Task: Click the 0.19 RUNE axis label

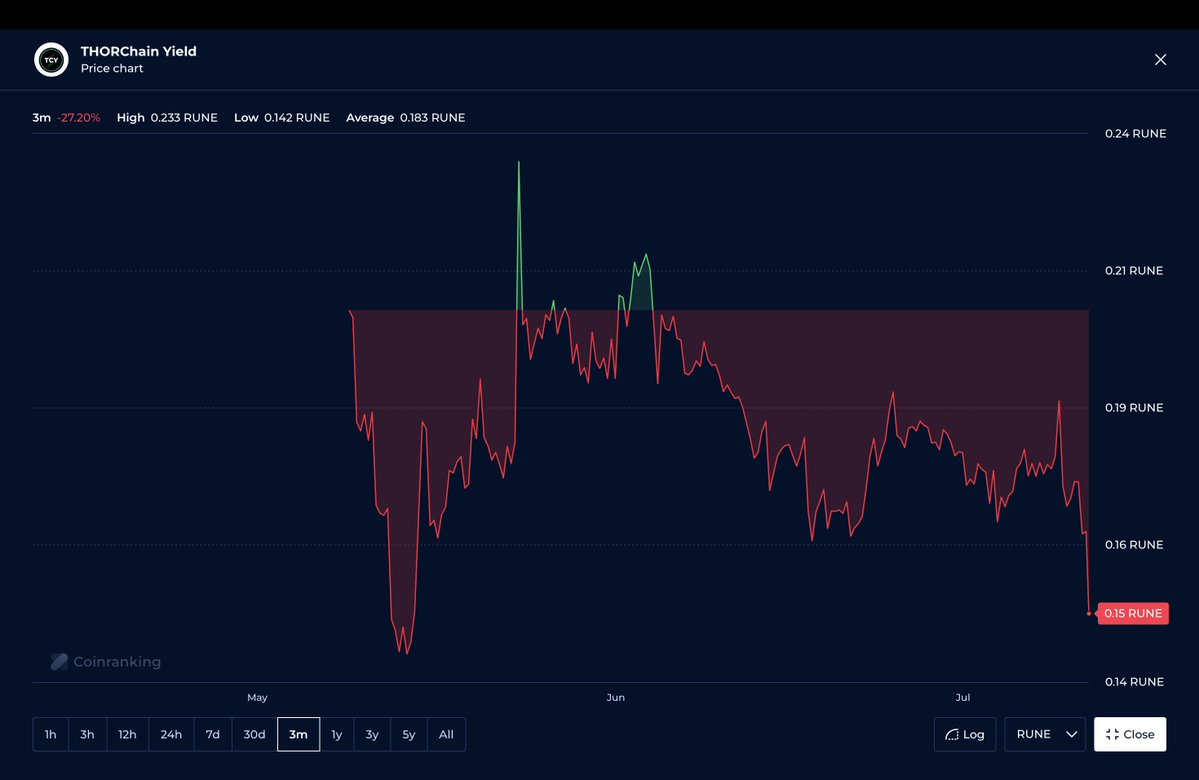Action: click(1134, 408)
